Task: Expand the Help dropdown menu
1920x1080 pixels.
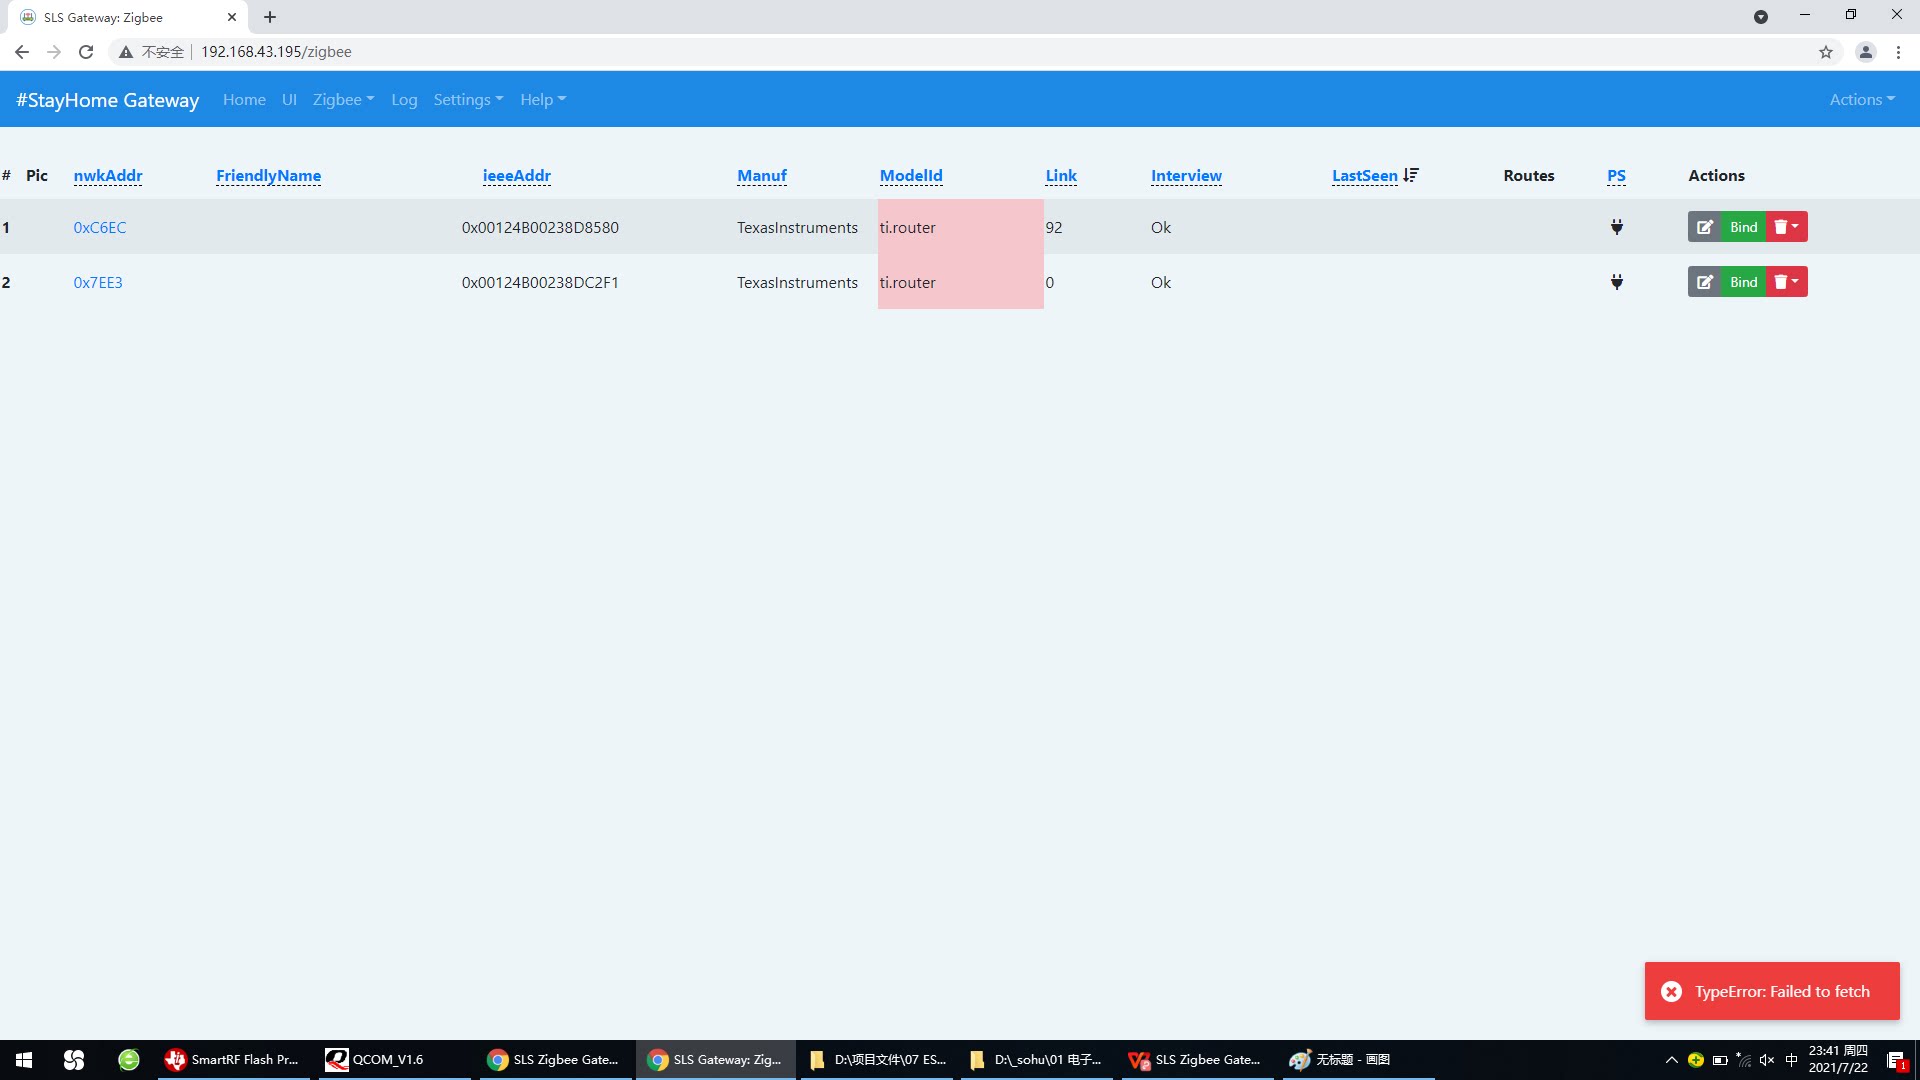Action: [542, 99]
